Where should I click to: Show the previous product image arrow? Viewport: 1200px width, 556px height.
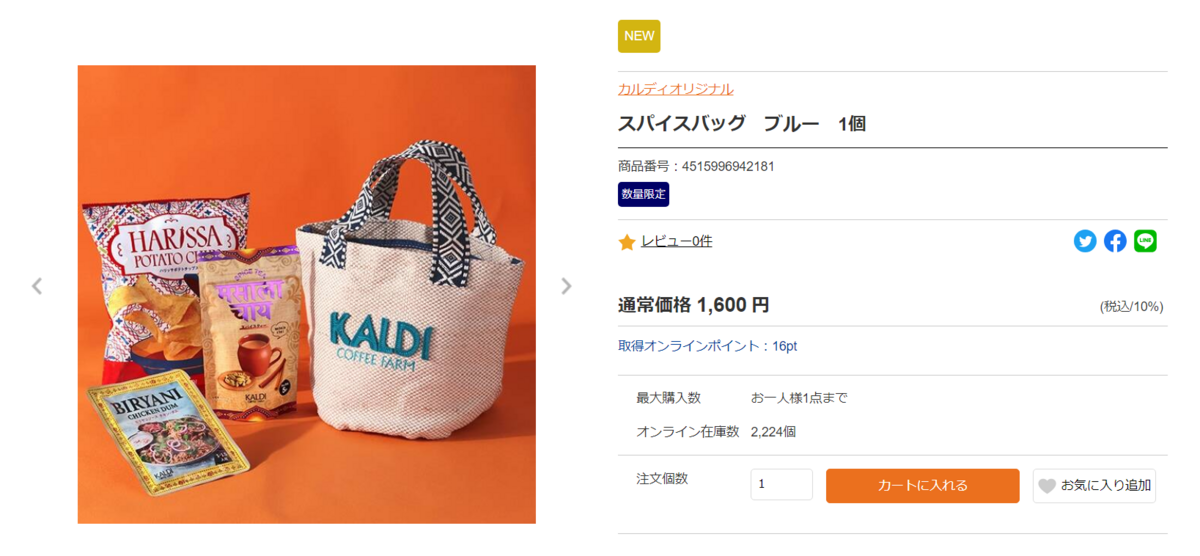37,286
